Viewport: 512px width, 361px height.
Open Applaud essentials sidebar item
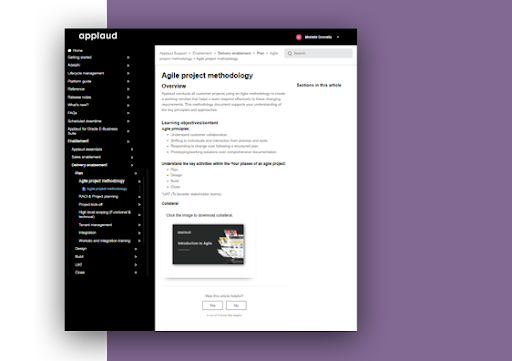[87, 149]
